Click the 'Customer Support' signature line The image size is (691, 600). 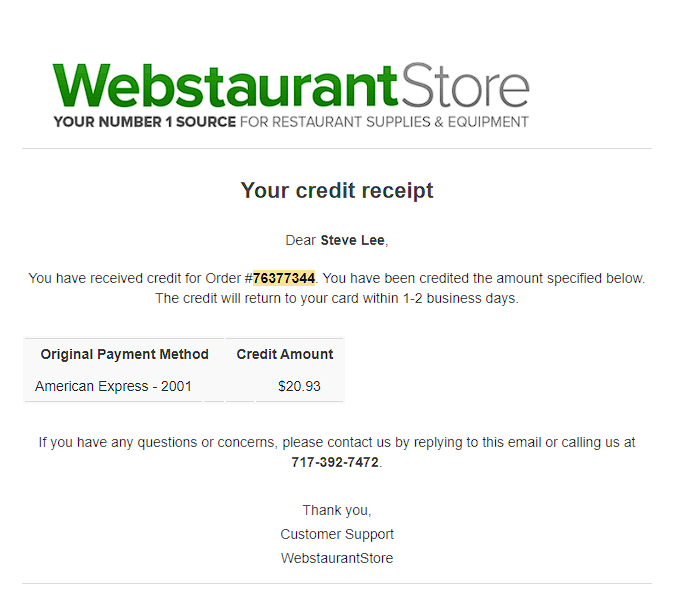pyautogui.click(x=337, y=534)
